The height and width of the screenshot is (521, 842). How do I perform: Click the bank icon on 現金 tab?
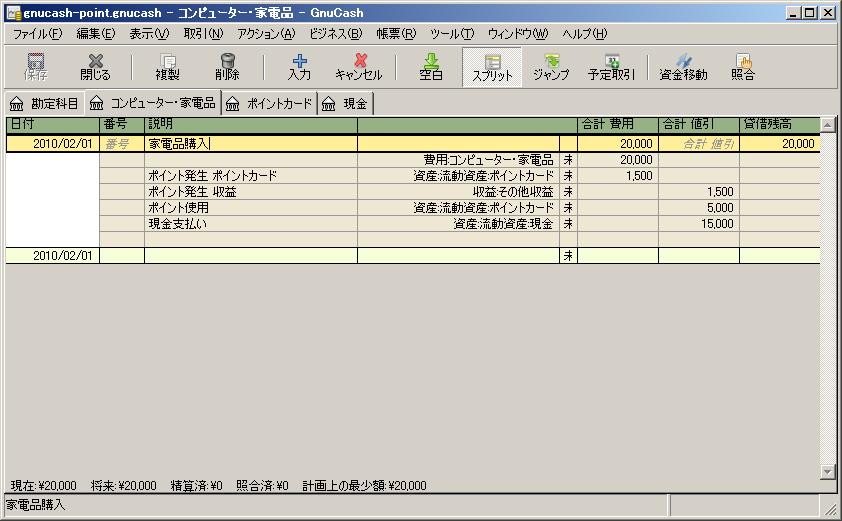pyautogui.click(x=329, y=104)
